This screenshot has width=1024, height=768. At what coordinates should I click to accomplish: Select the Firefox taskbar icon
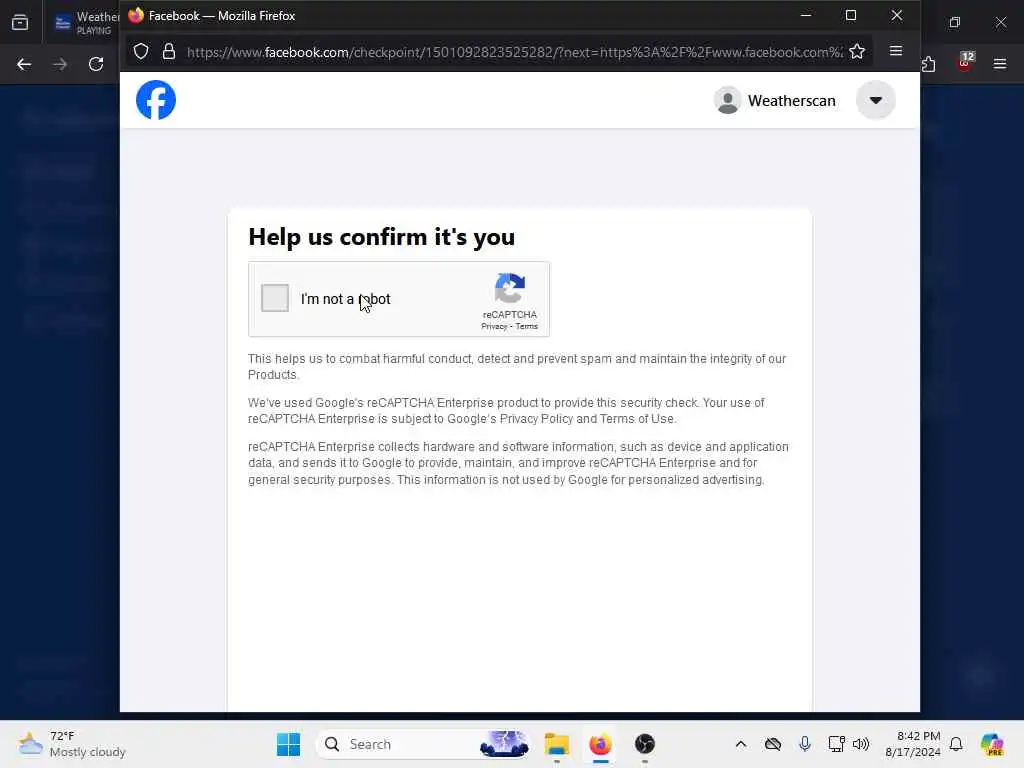(600, 744)
